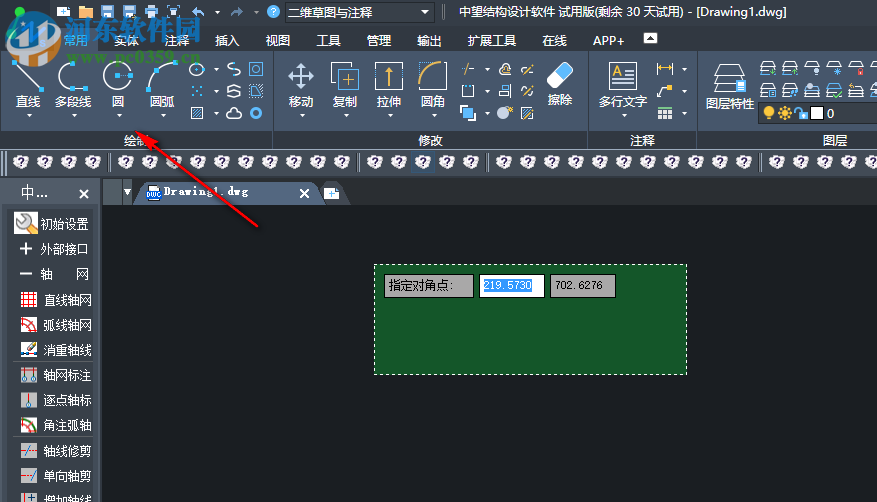Click the 移动 move tool
This screenshot has height=502, width=877.
point(301,84)
